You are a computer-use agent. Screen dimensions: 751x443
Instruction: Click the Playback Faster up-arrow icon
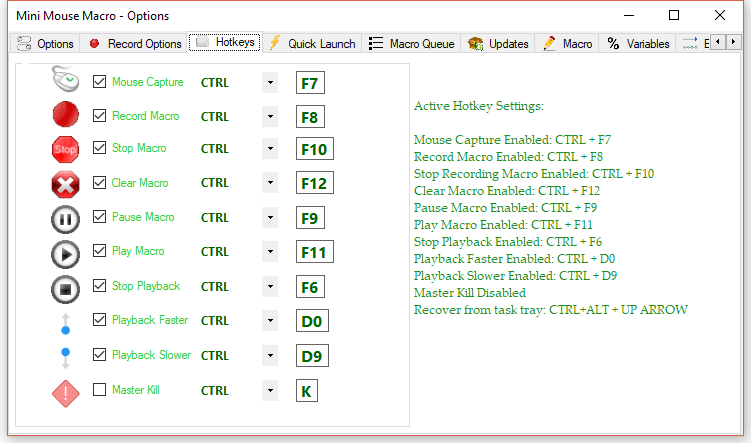point(66,321)
